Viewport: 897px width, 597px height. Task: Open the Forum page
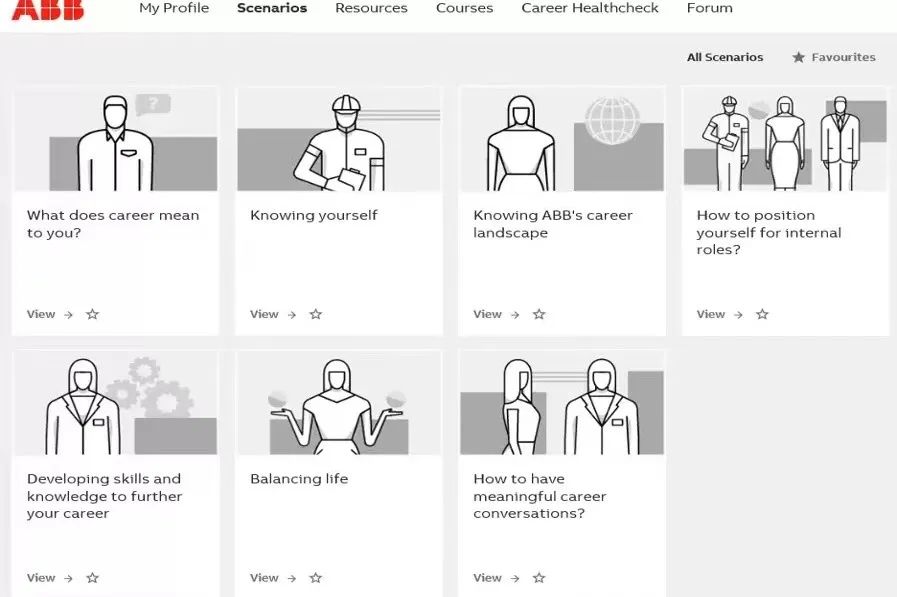[x=709, y=8]
